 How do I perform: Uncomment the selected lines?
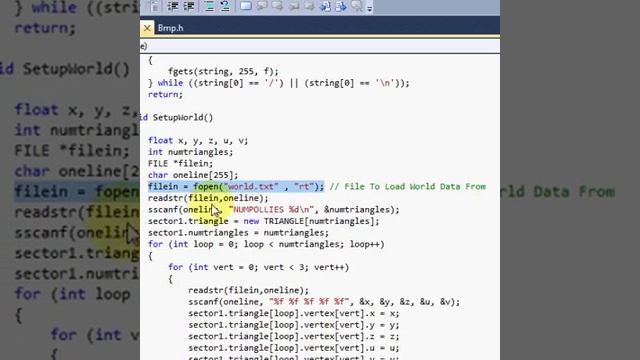tap(225, 6)
